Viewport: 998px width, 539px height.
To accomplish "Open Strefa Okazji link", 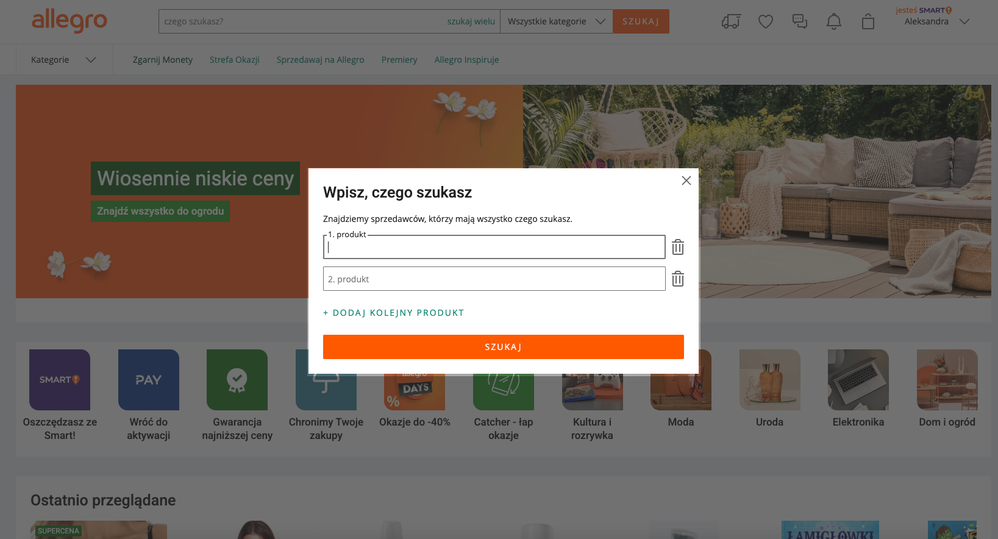I will click(x=234, y=60).
